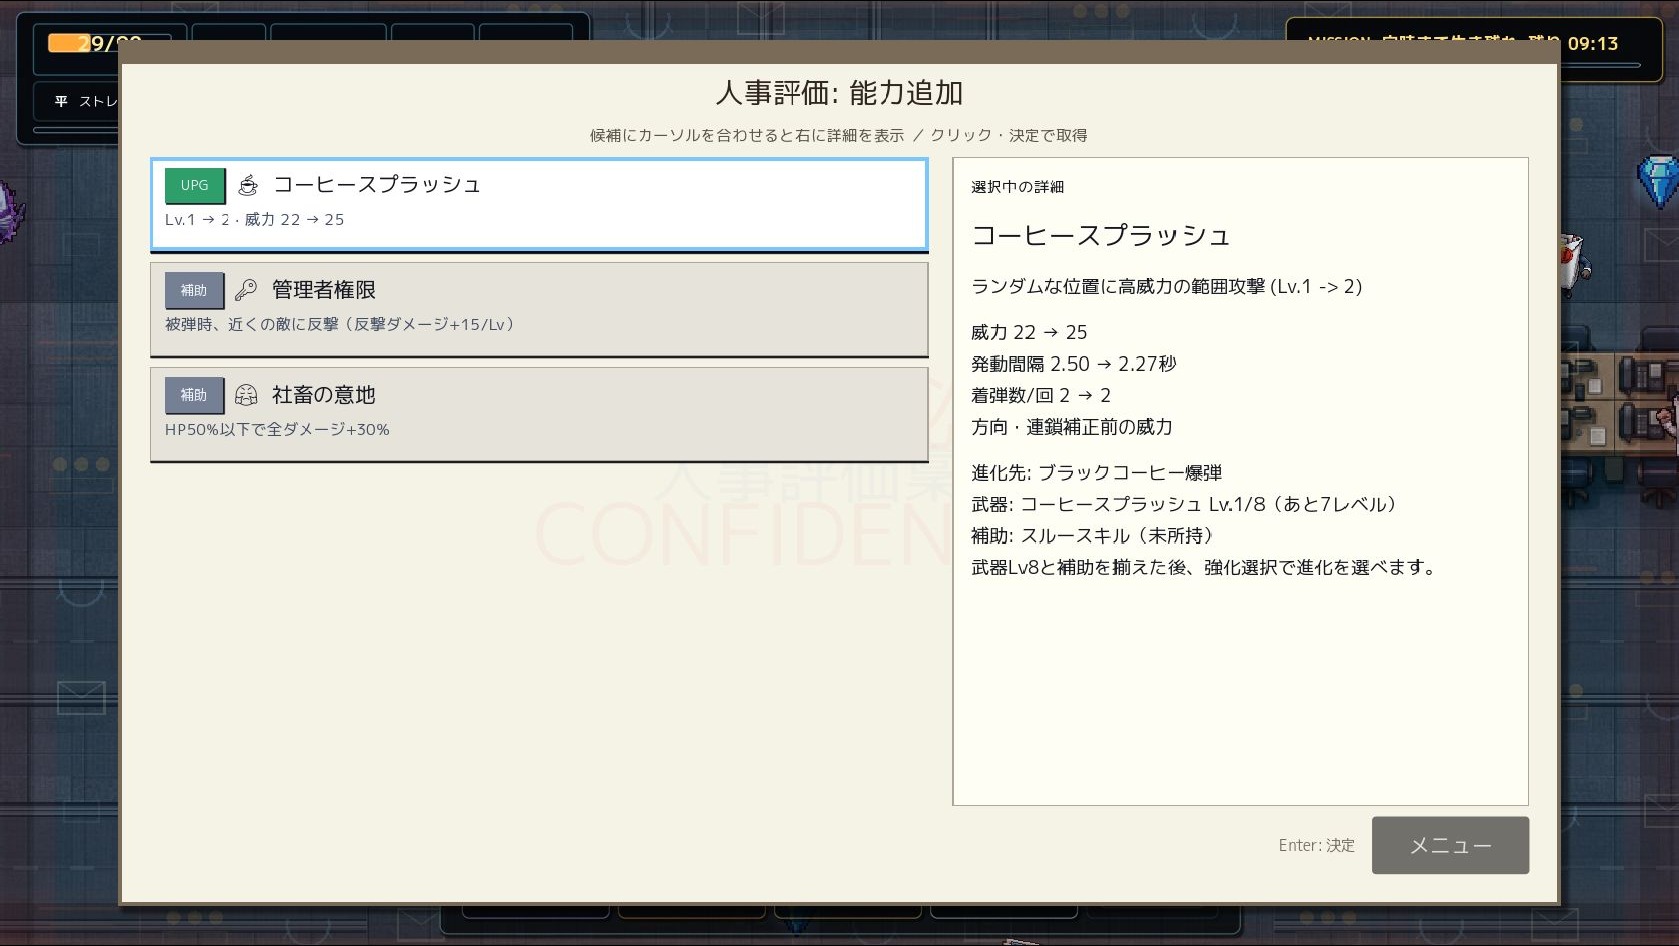Click the coffee cup icon beside コーヒースプラッシュ
1679x946 pixels.
pyautogui.click(x=248, y=185)
